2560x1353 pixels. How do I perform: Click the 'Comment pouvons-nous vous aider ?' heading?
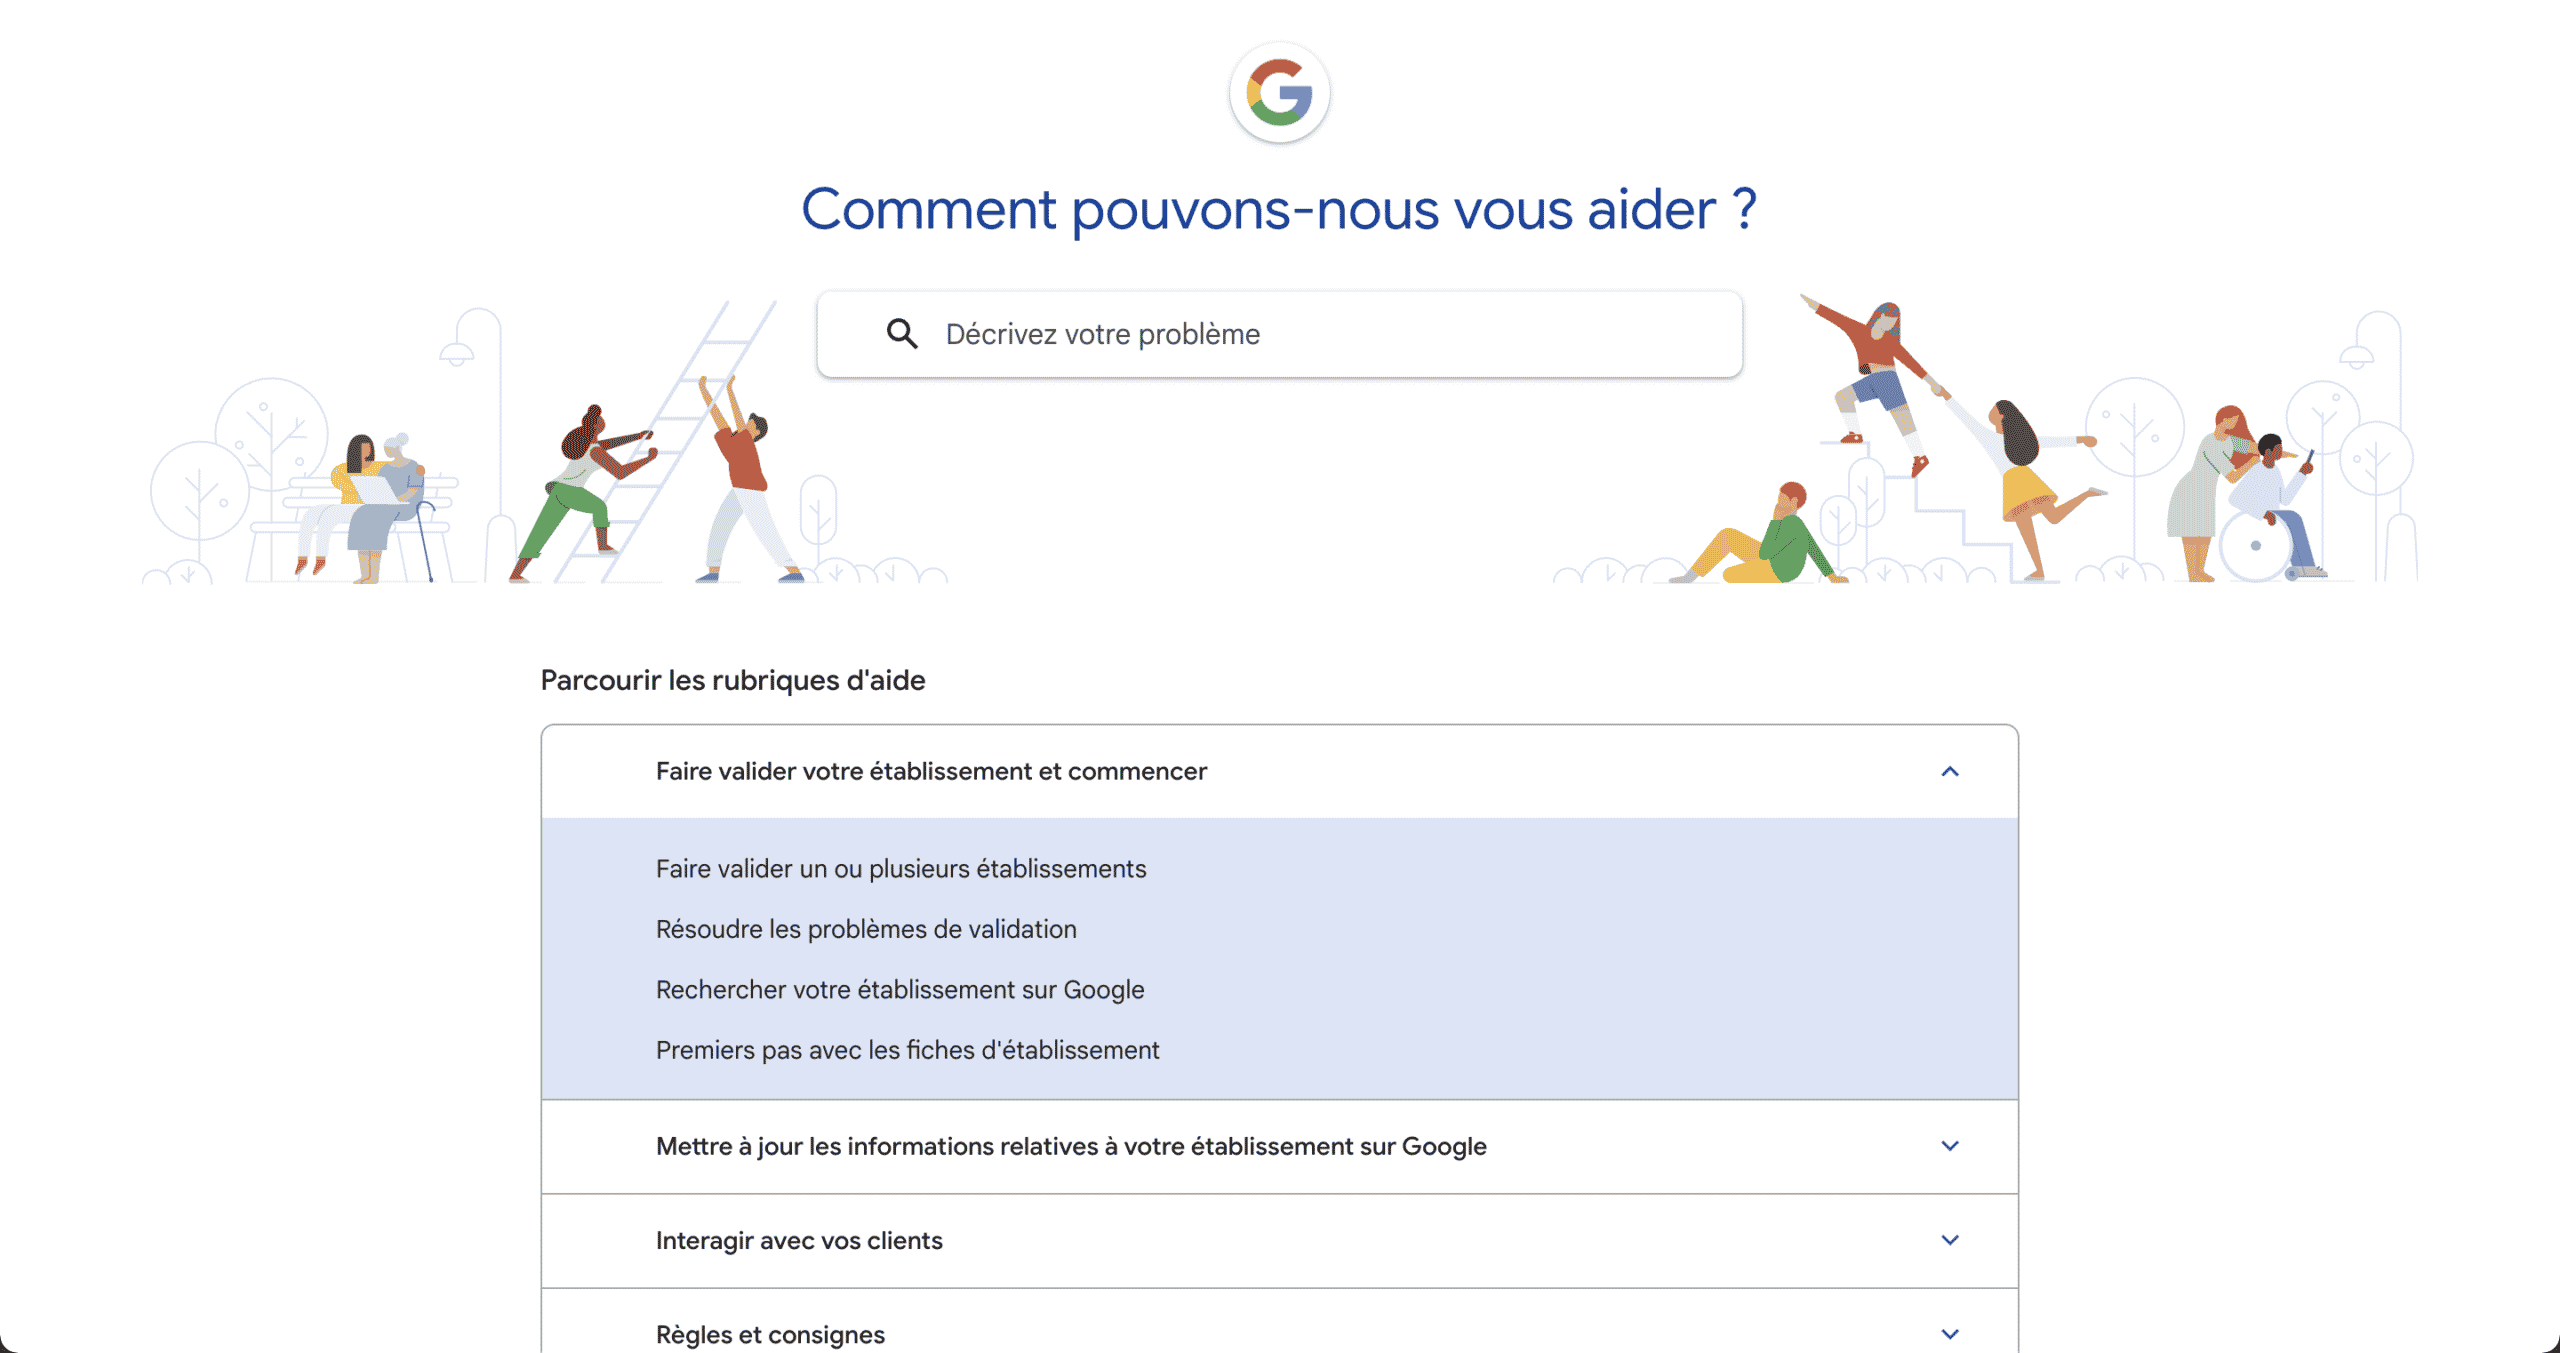[1279, 209]
